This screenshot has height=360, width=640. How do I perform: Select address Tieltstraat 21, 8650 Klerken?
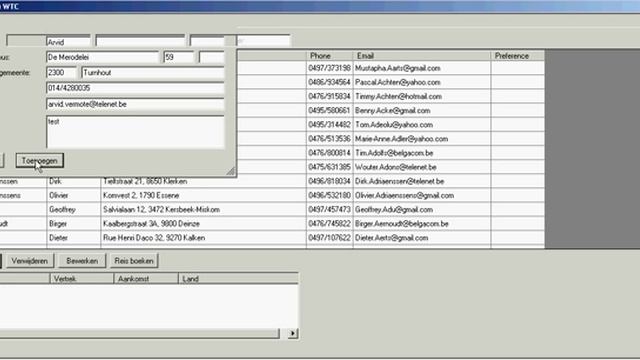[x=145, y=182]
